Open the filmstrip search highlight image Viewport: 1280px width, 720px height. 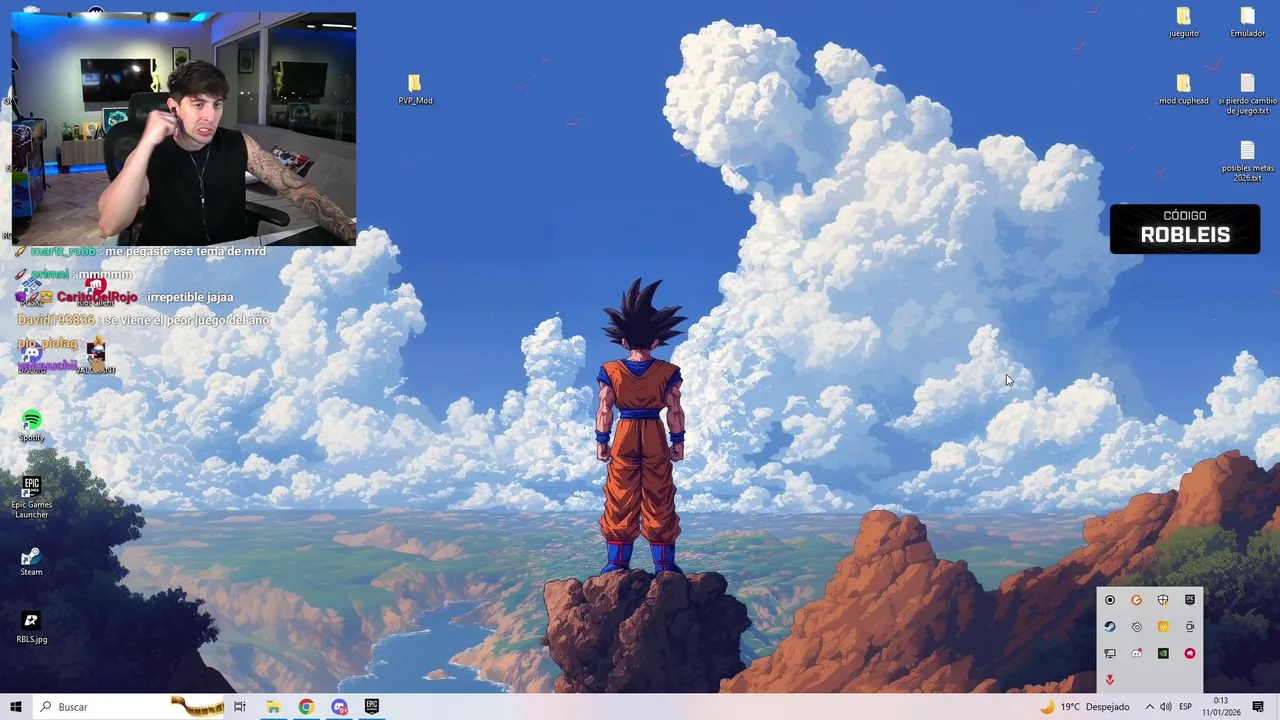coord(197,707)
